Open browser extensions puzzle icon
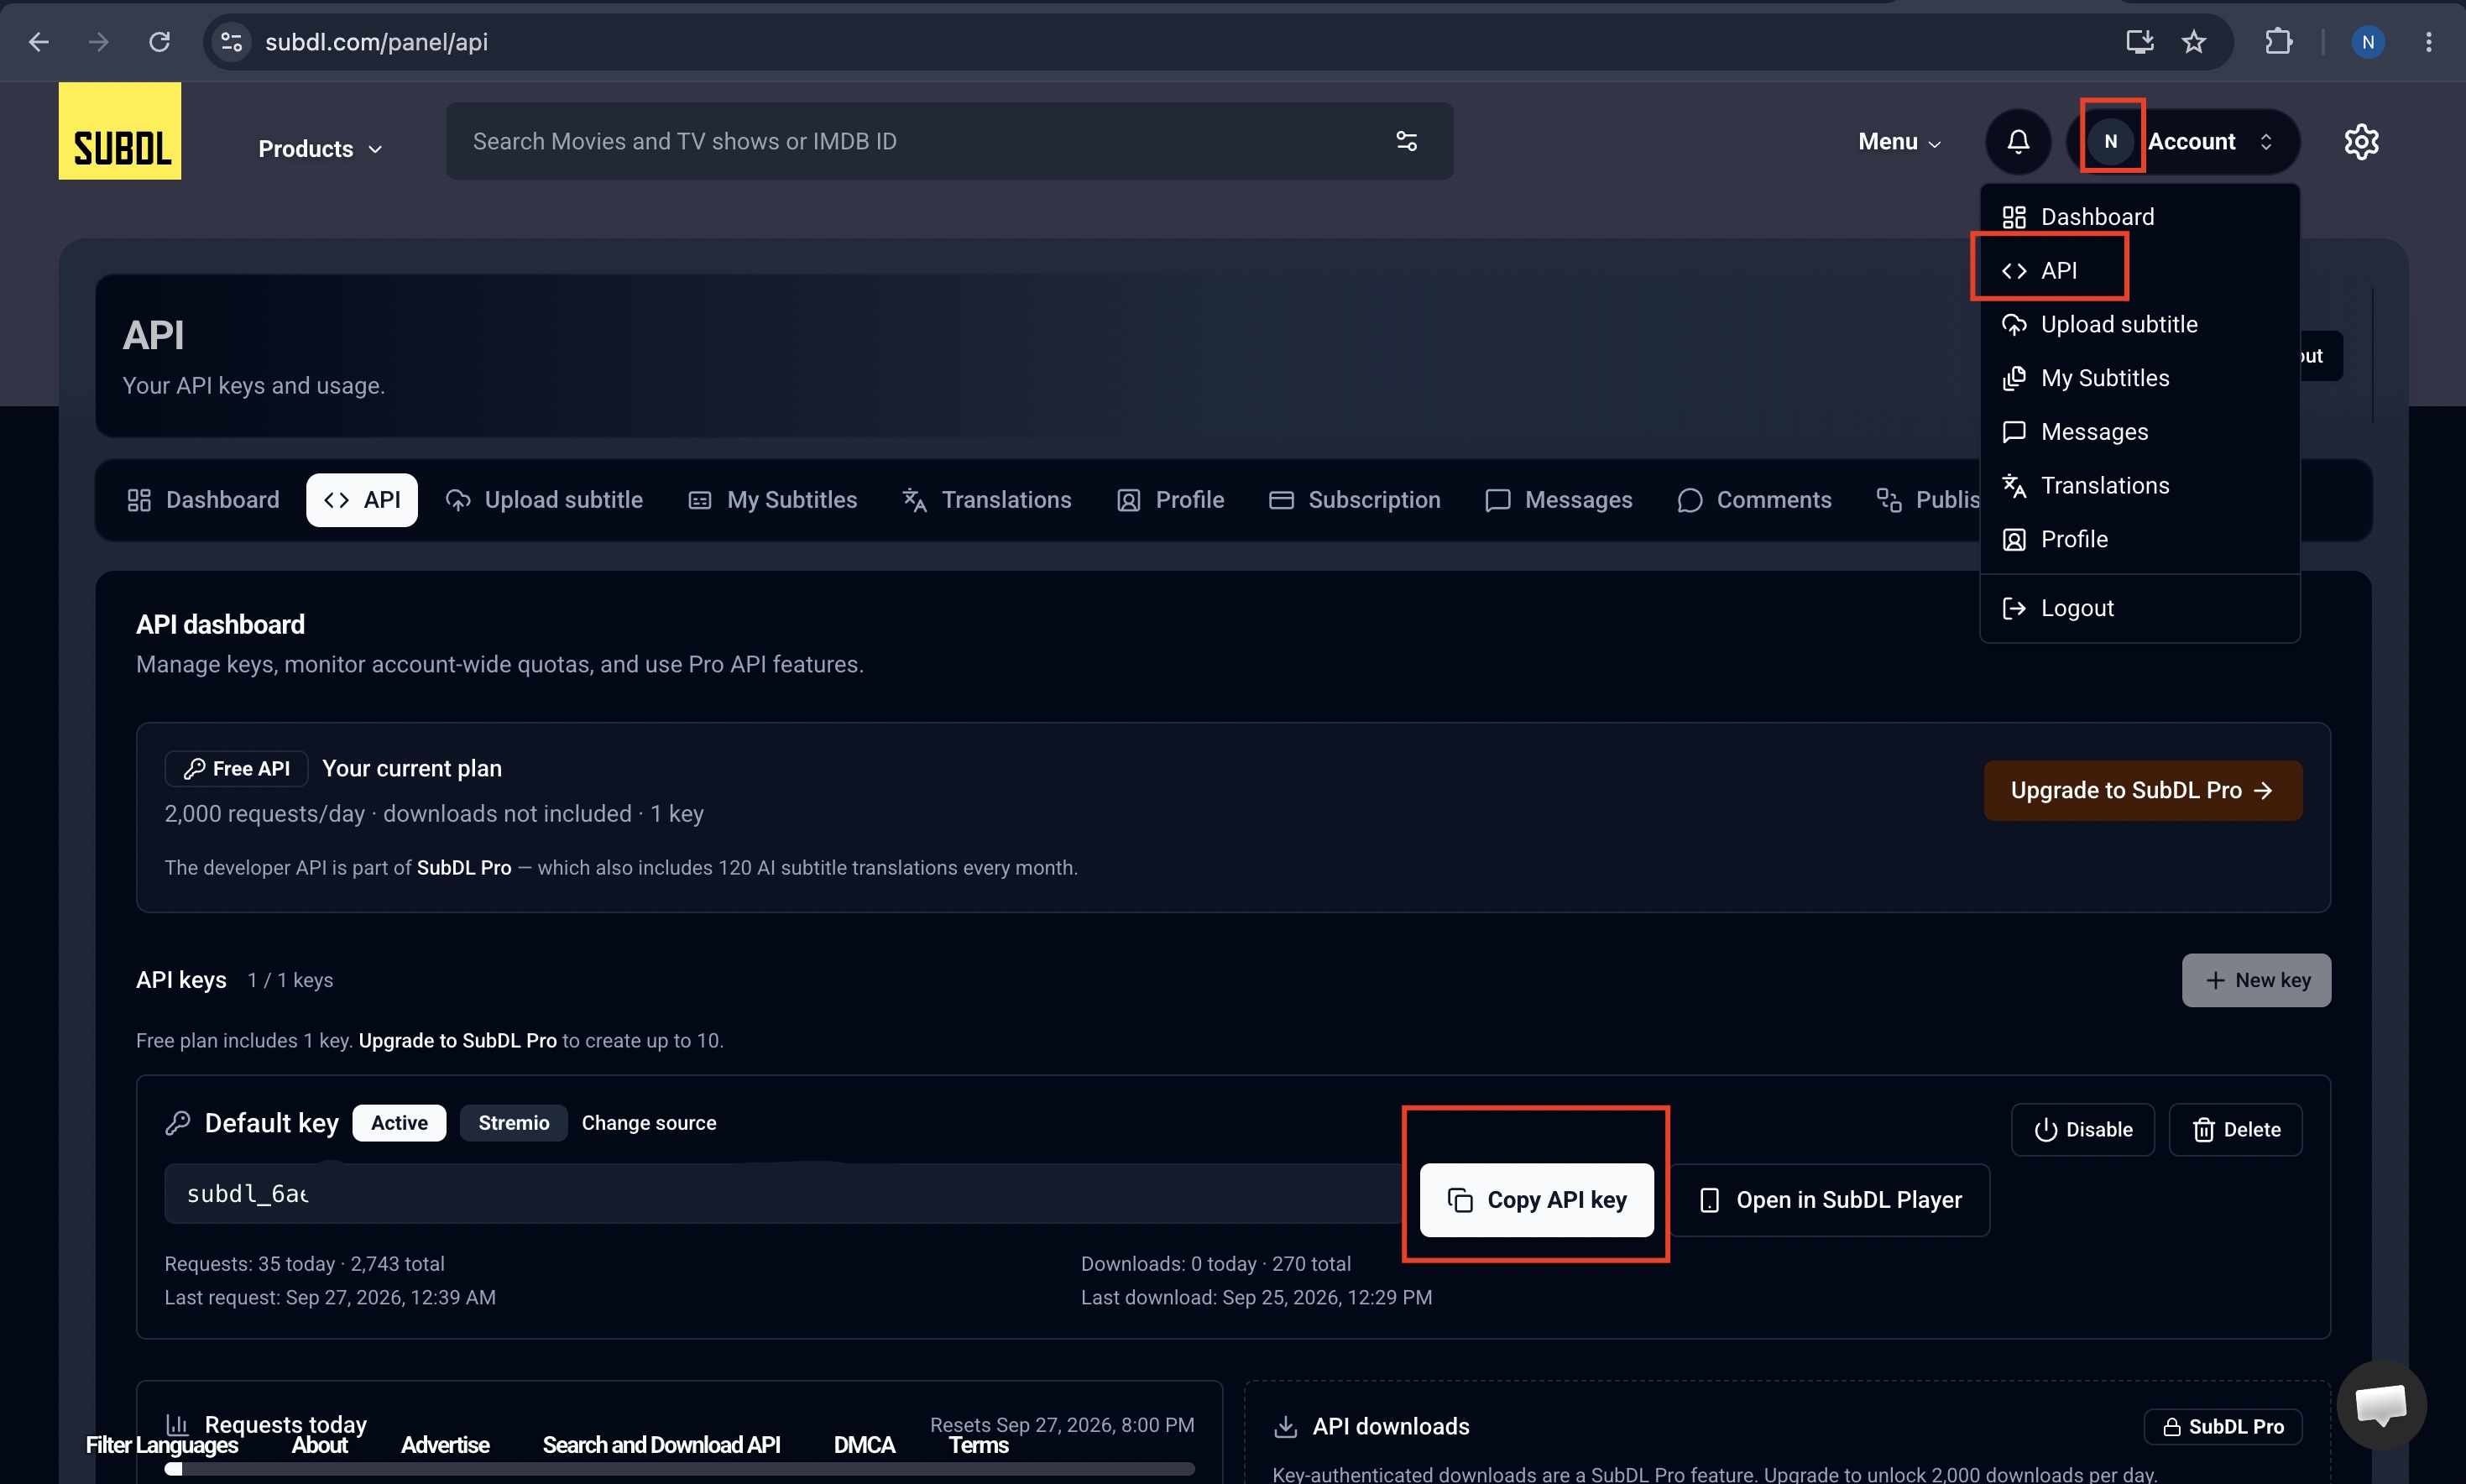 point(2278,42)
